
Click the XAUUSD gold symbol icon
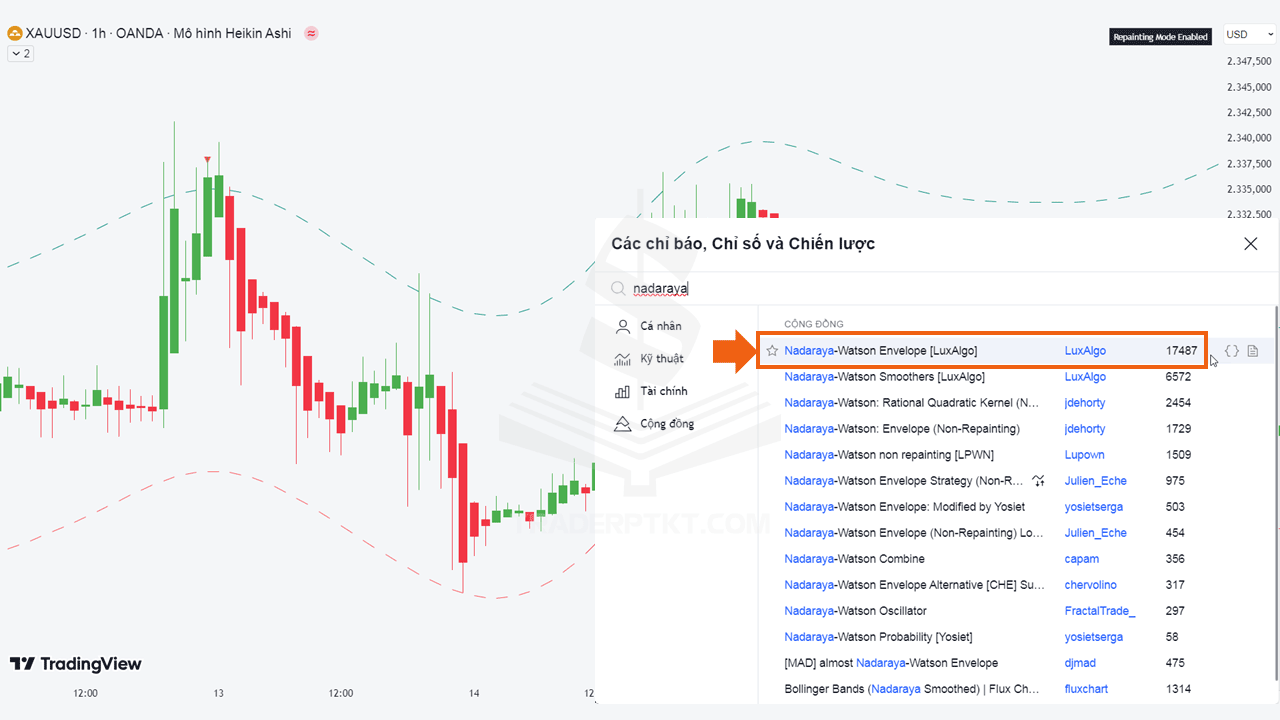point(15,34)
